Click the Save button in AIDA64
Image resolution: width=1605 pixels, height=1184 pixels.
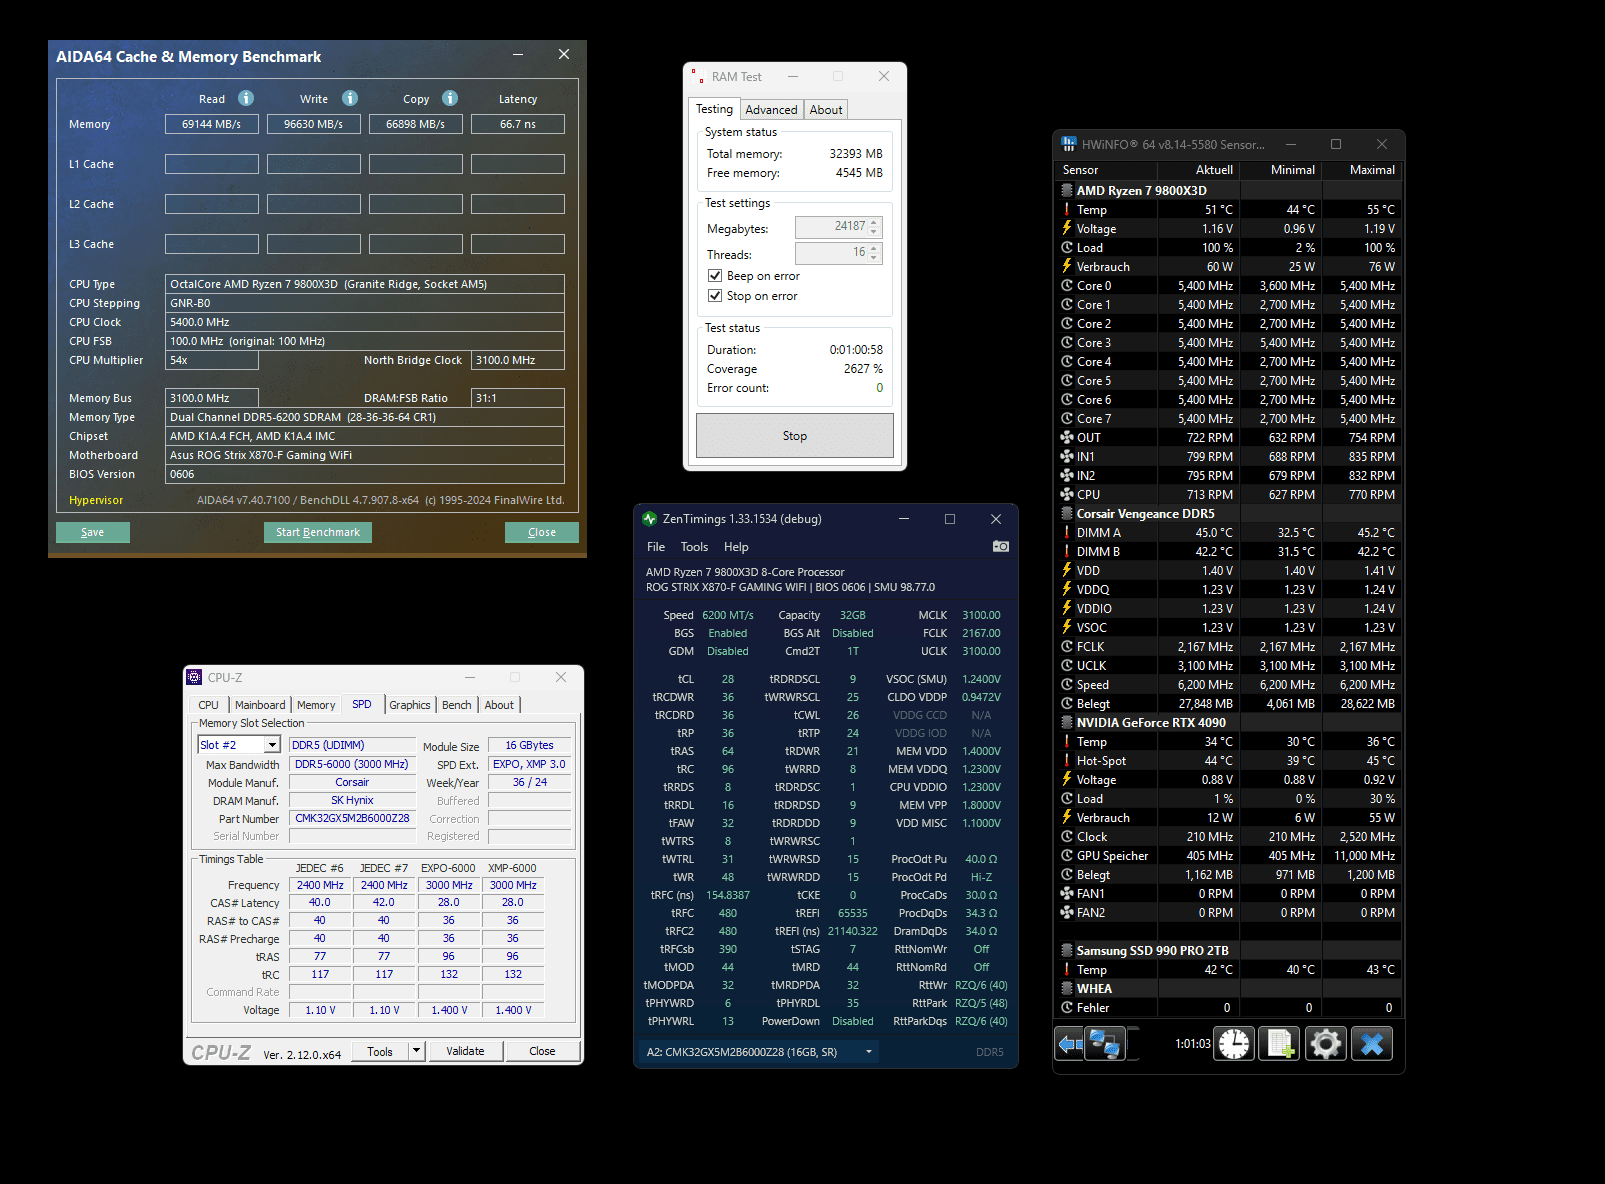[x=93, y=532]
